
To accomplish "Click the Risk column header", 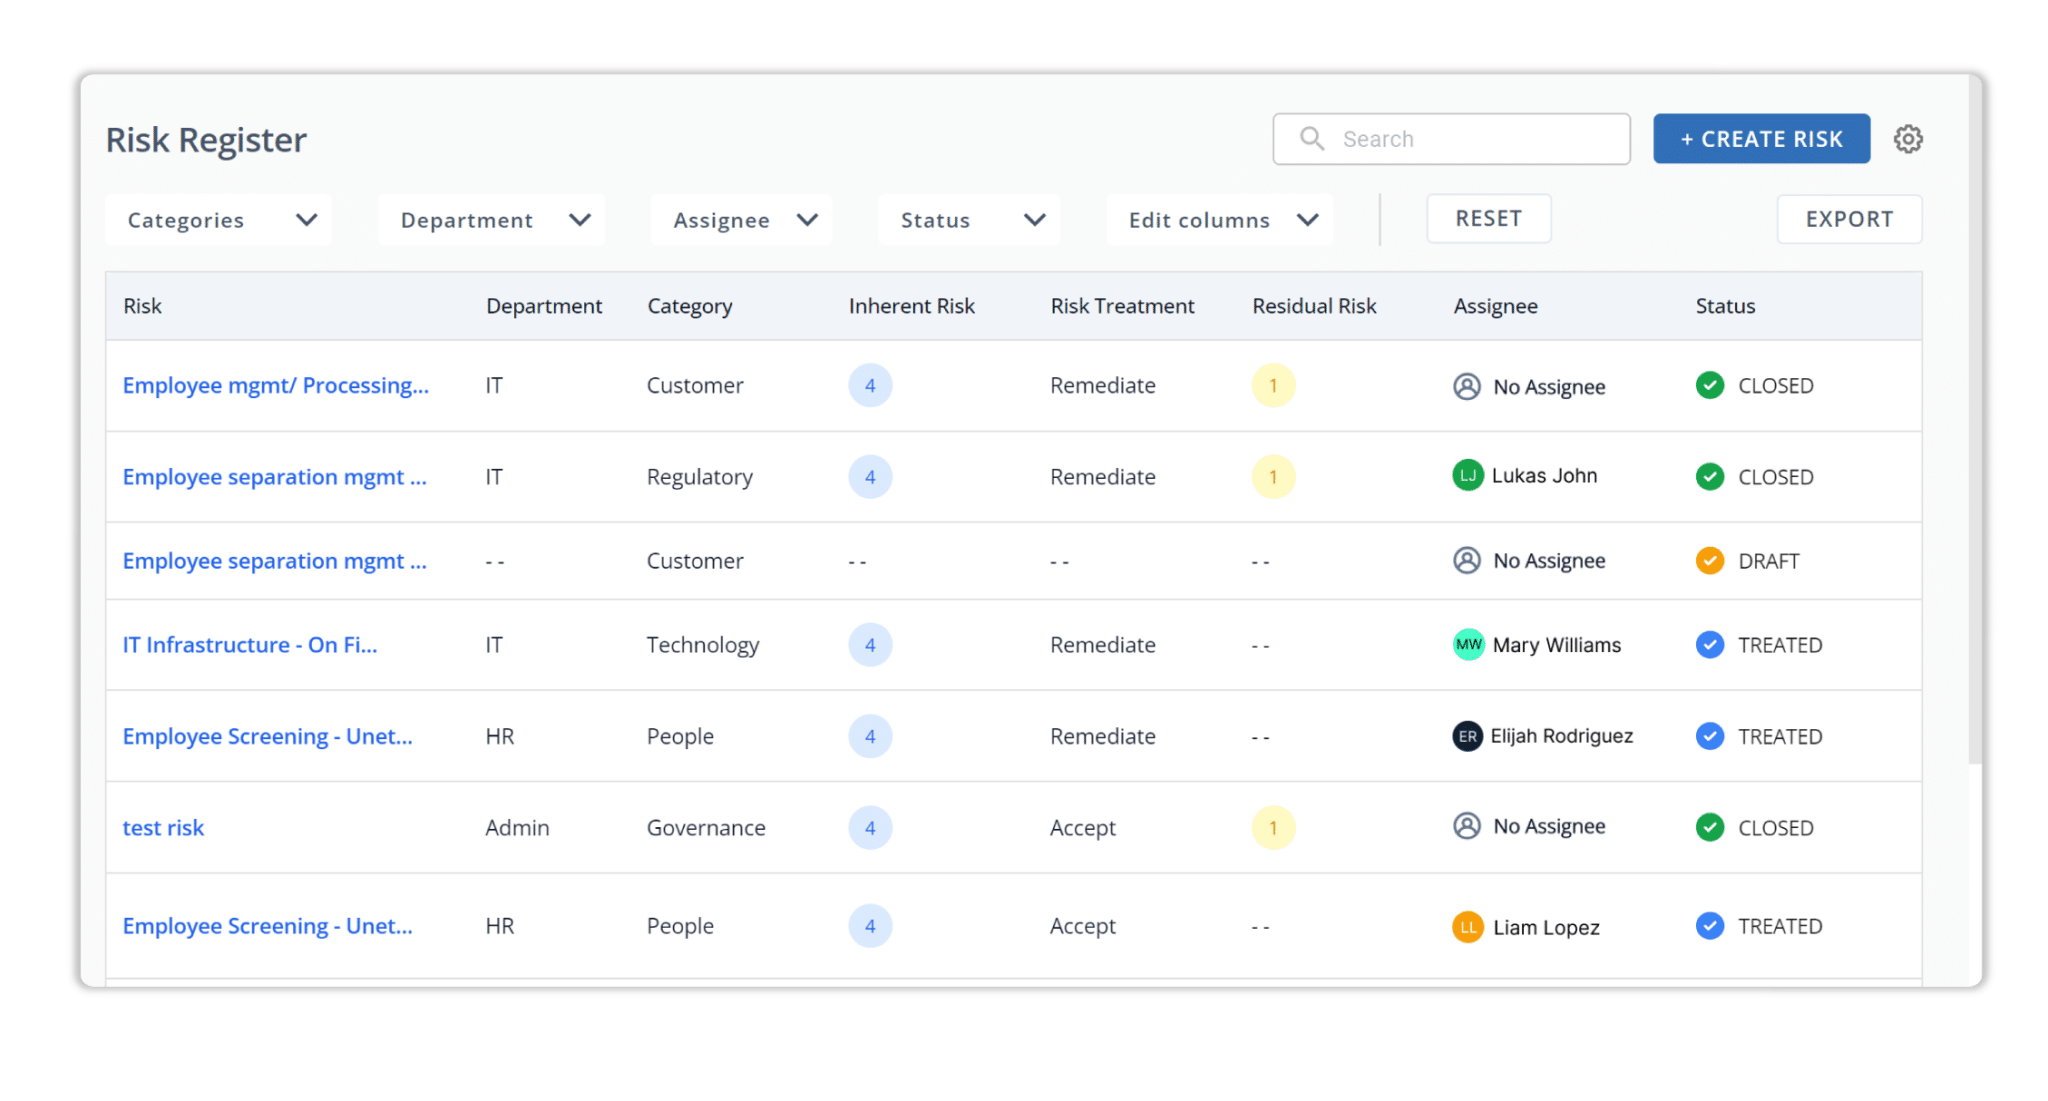I will click(x=142, y=306).
